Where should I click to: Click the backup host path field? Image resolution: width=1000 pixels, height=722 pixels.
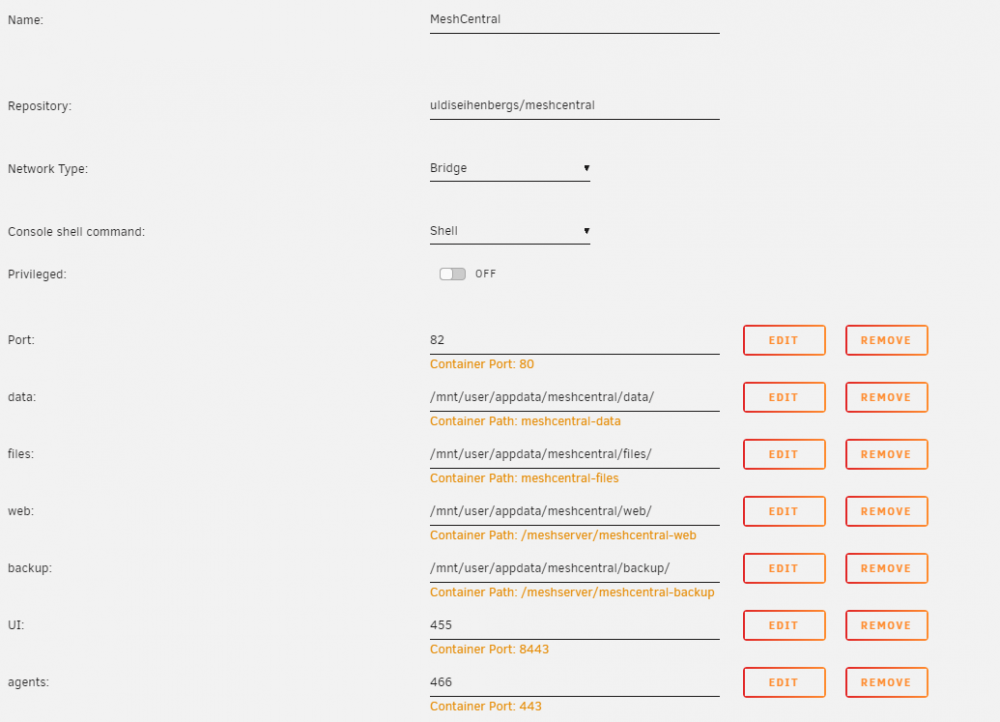coord(575,568)
